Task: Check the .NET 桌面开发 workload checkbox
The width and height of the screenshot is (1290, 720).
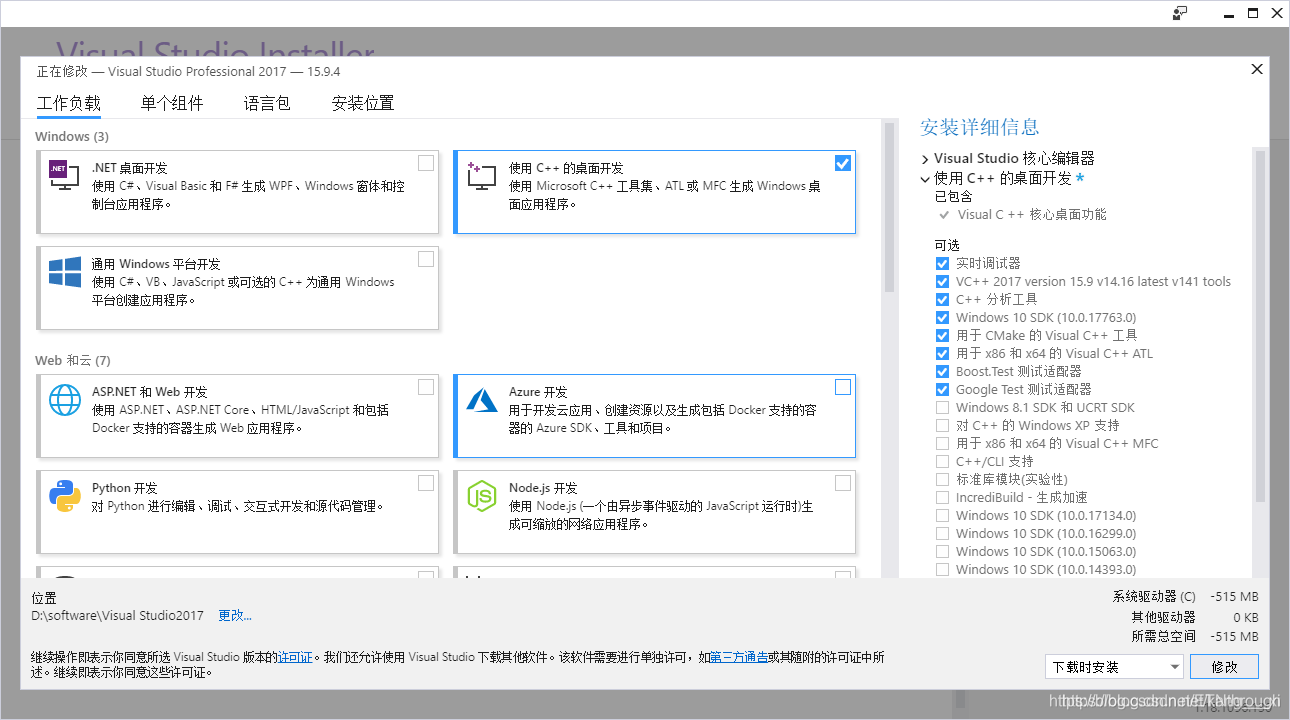Action: coord(426,163)
